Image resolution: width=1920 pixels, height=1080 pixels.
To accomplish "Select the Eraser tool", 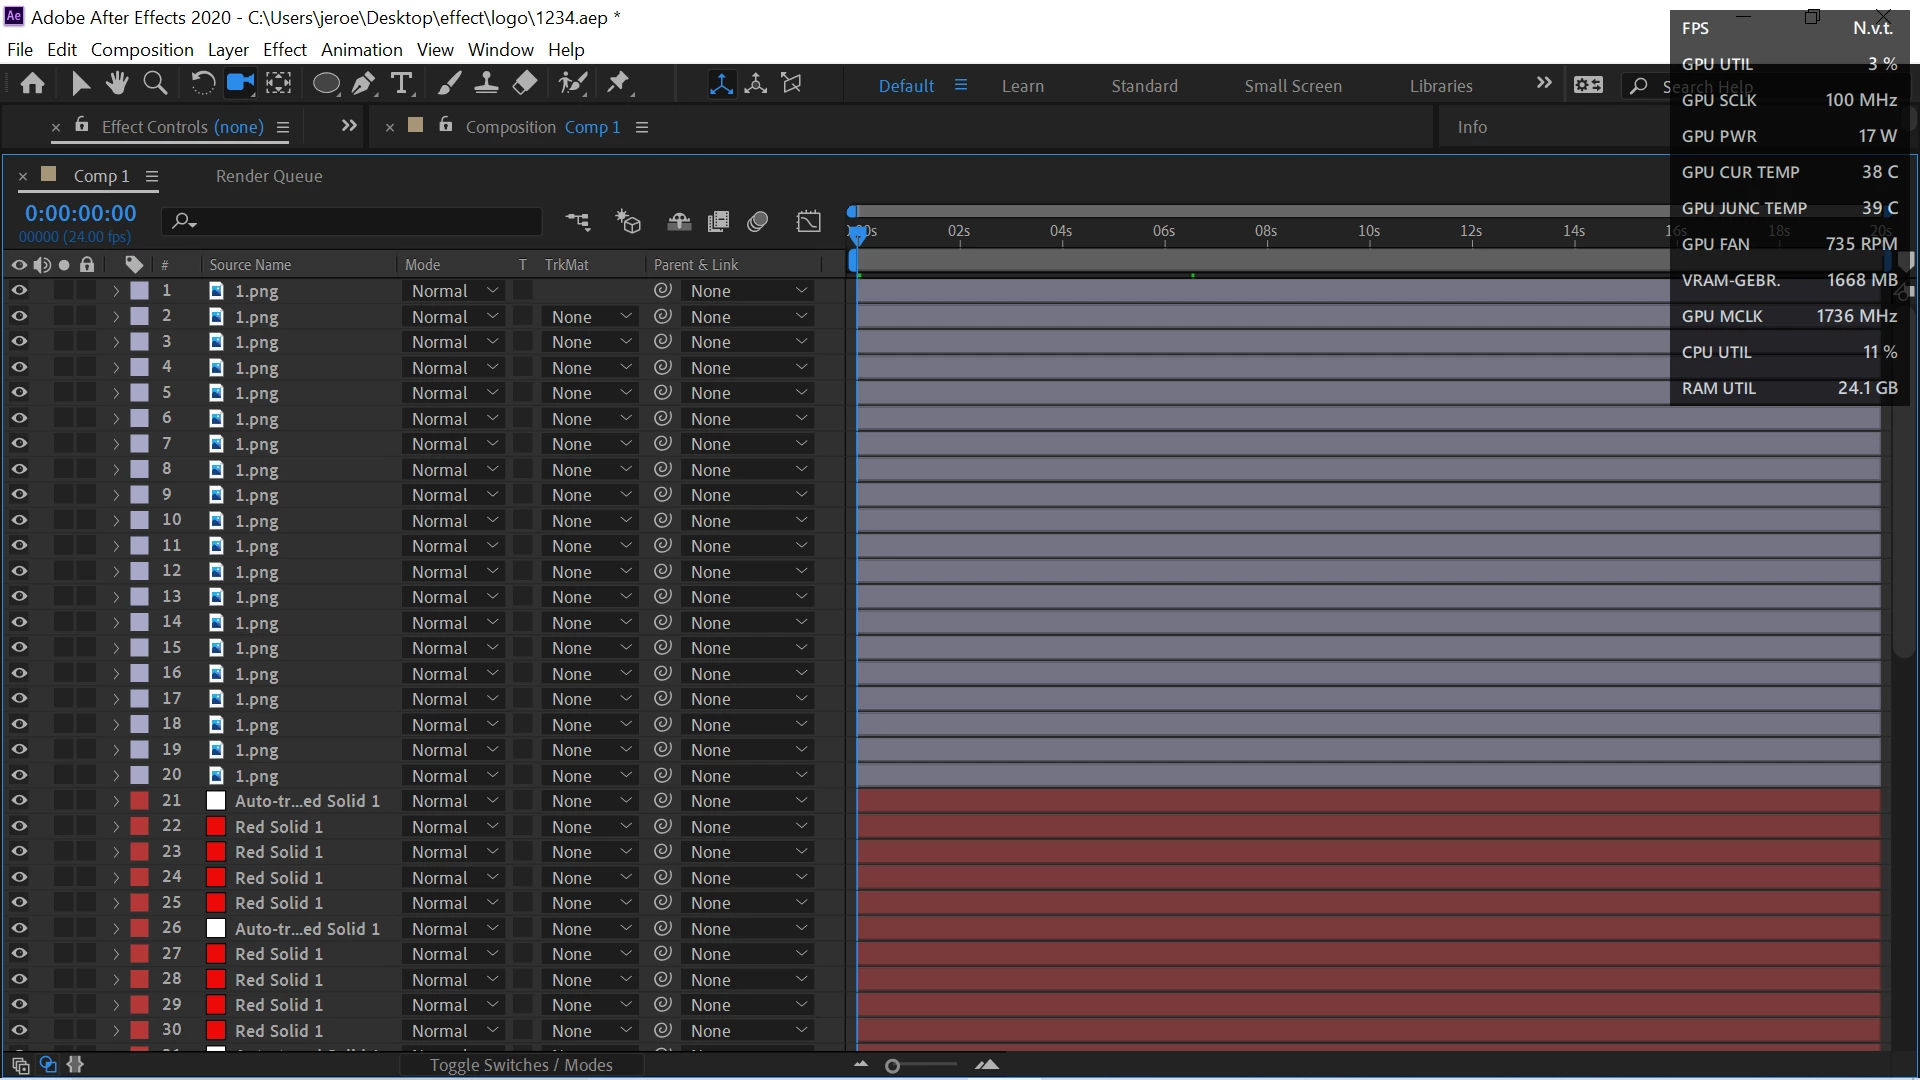I will coord(525,84).
